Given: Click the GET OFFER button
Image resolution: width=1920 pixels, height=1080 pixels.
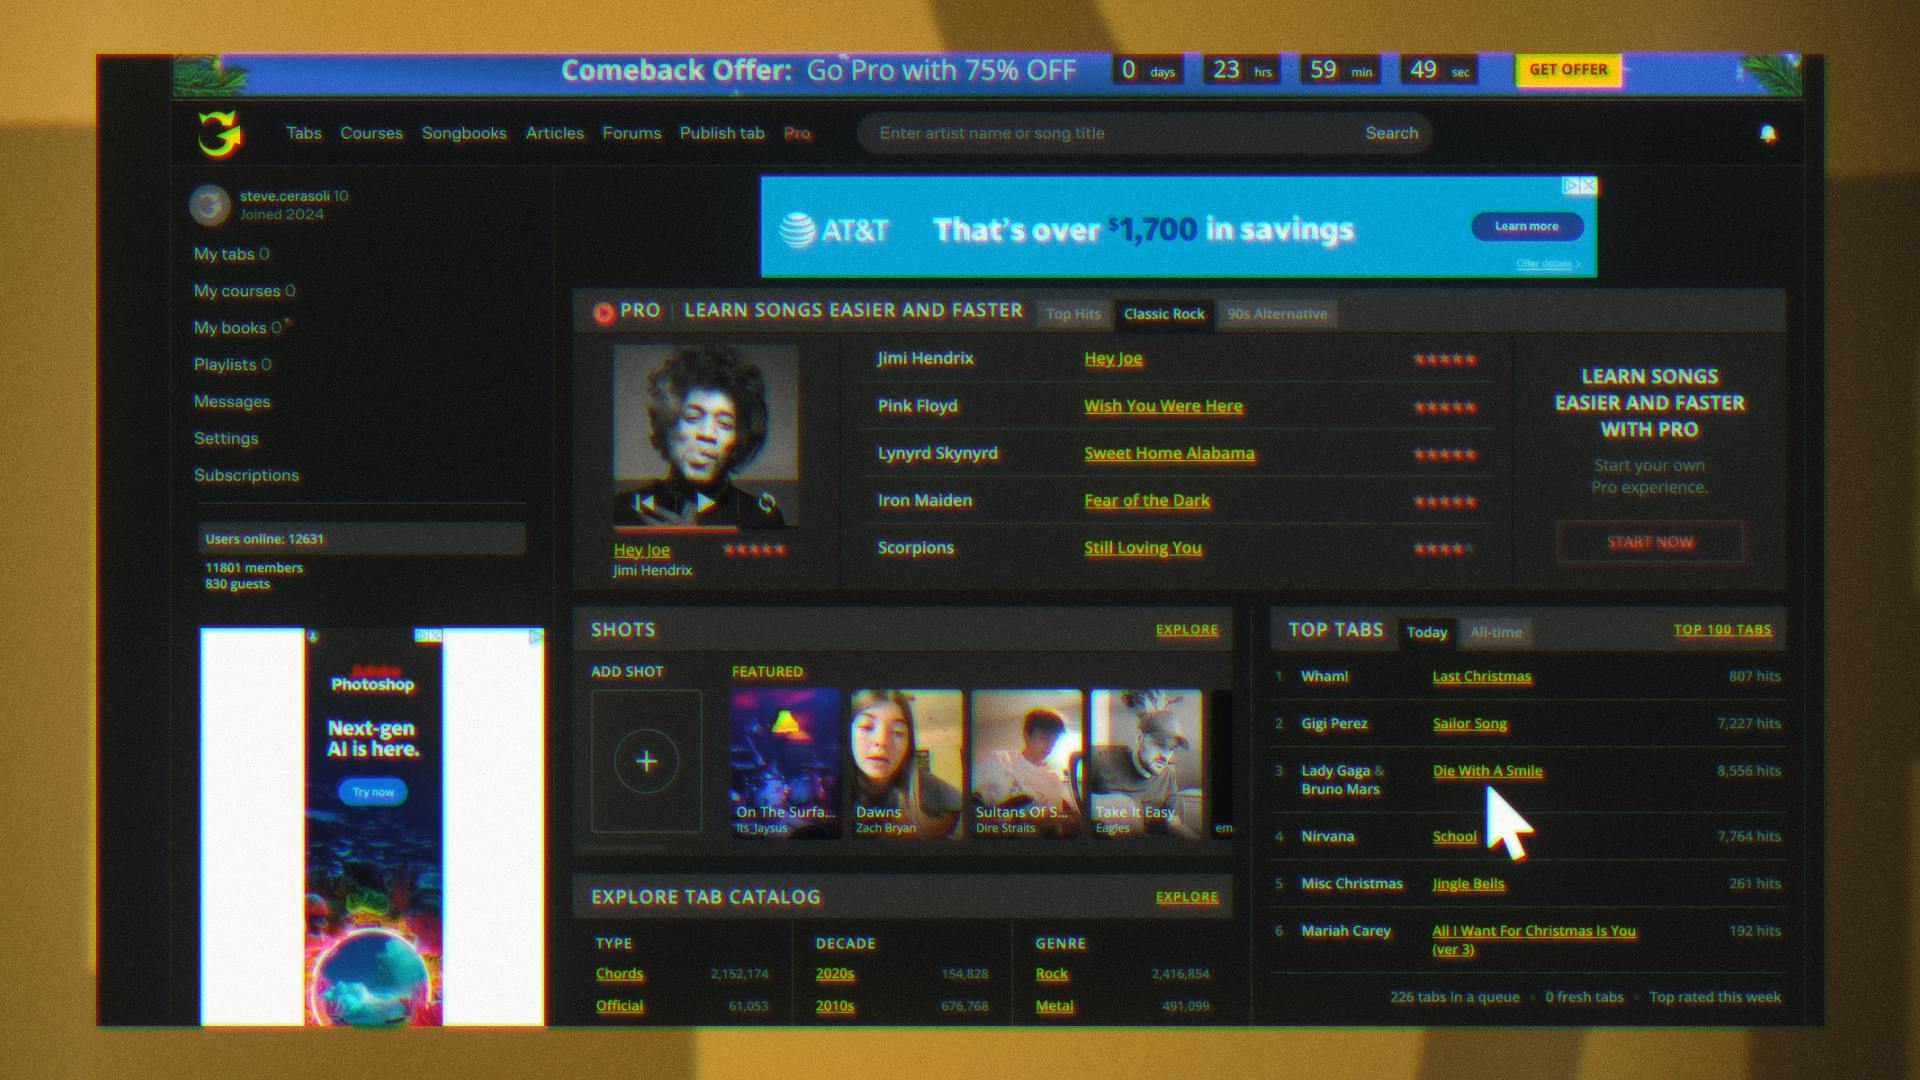Looking at the screenshot, I should 1568,70.
